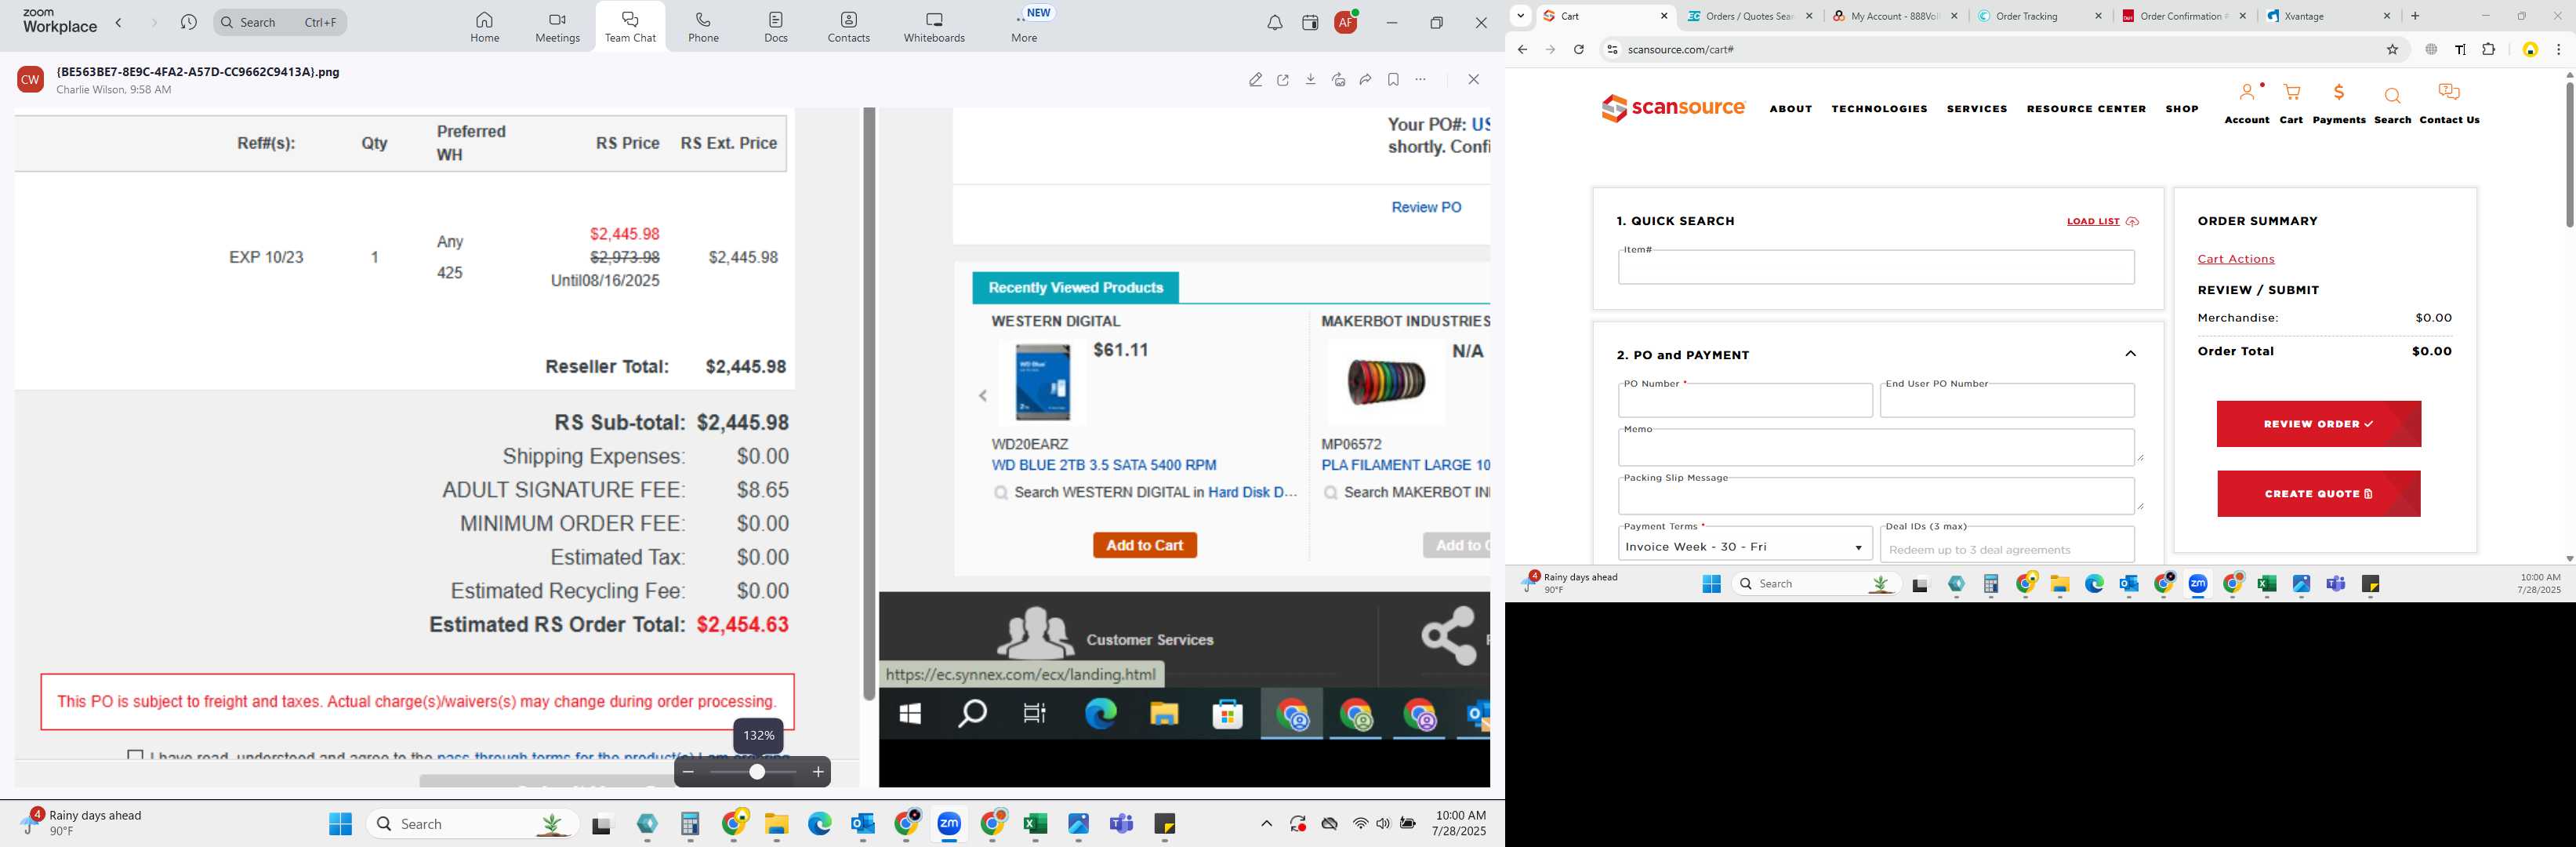The image size is (2576, 847).
Task: Go back in Chrome
Action: [x=1522, y=50]
